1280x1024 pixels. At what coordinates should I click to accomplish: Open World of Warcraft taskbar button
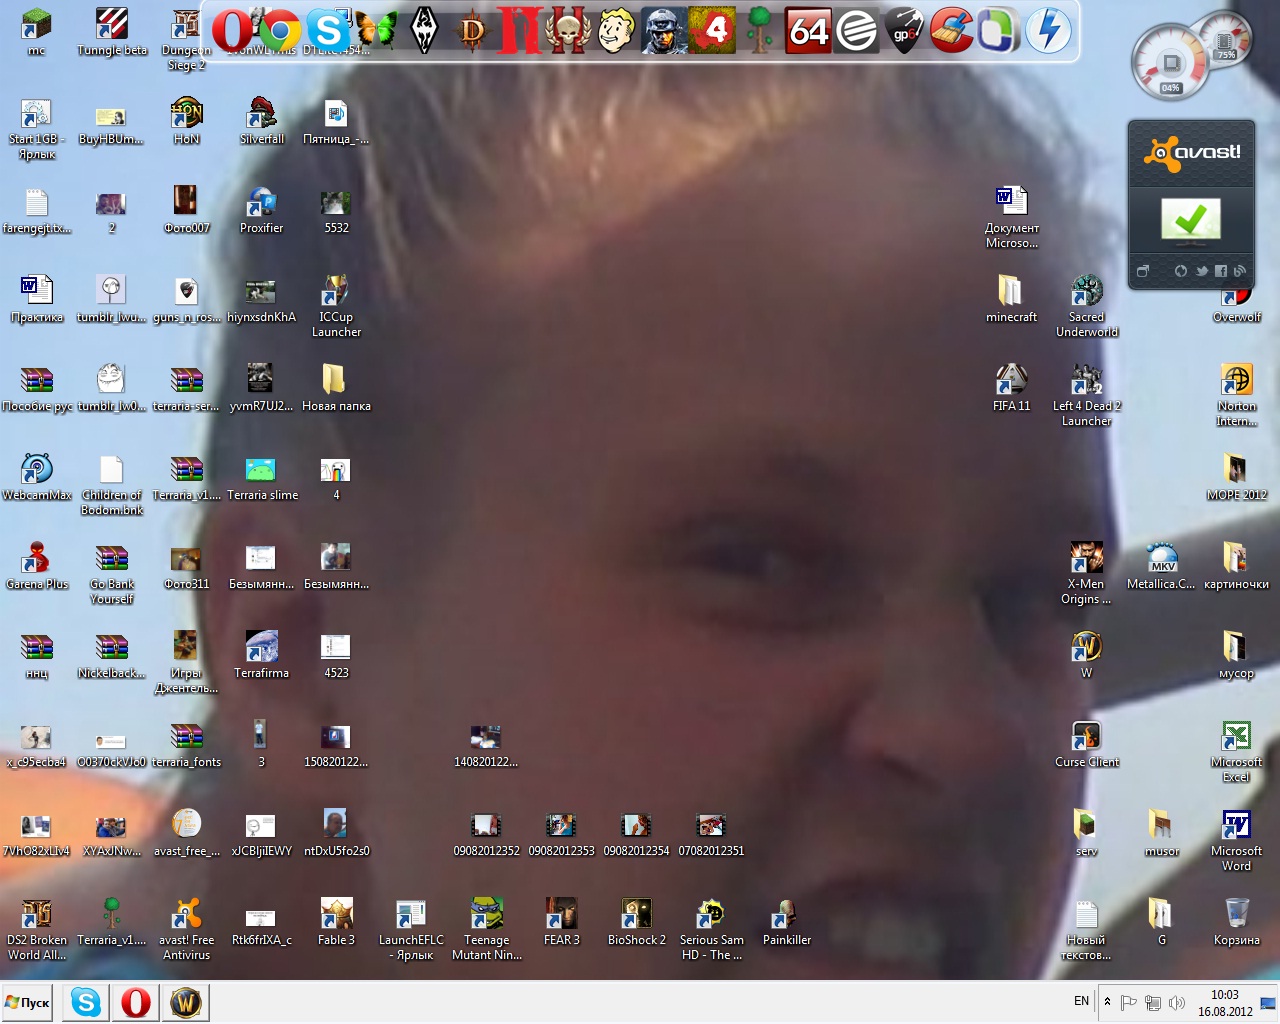186,1002
